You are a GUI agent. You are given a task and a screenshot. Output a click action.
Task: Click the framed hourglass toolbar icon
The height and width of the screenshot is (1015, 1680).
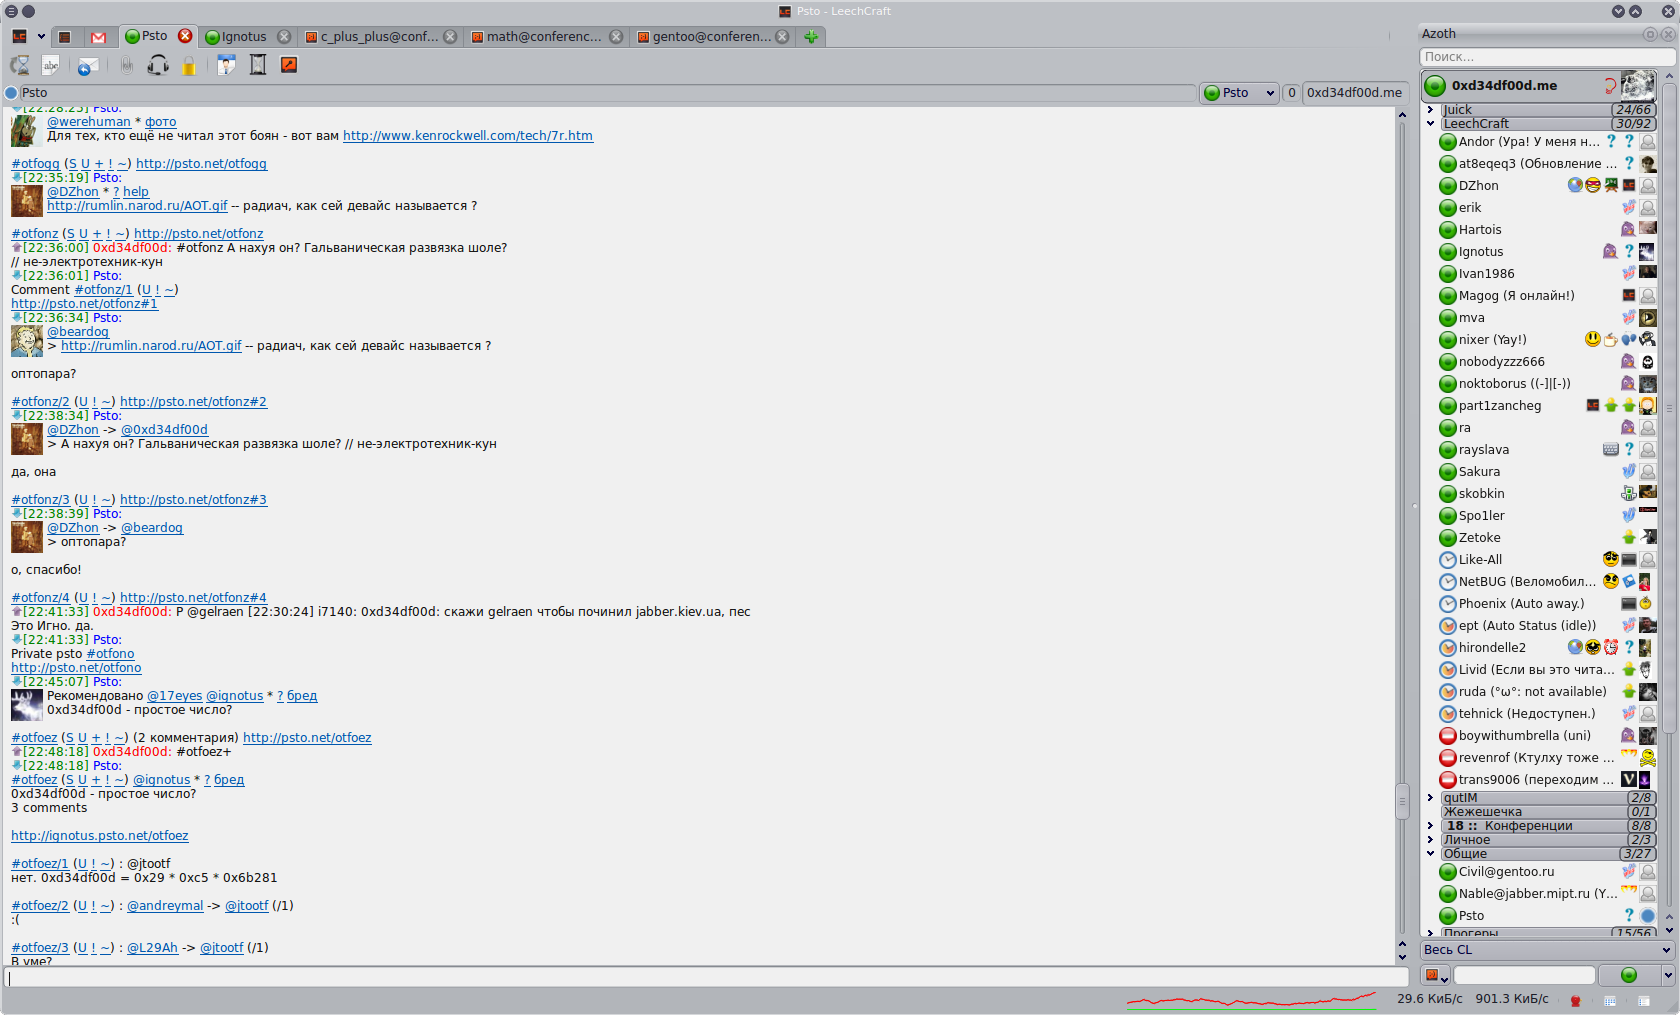tap(258, 65)
